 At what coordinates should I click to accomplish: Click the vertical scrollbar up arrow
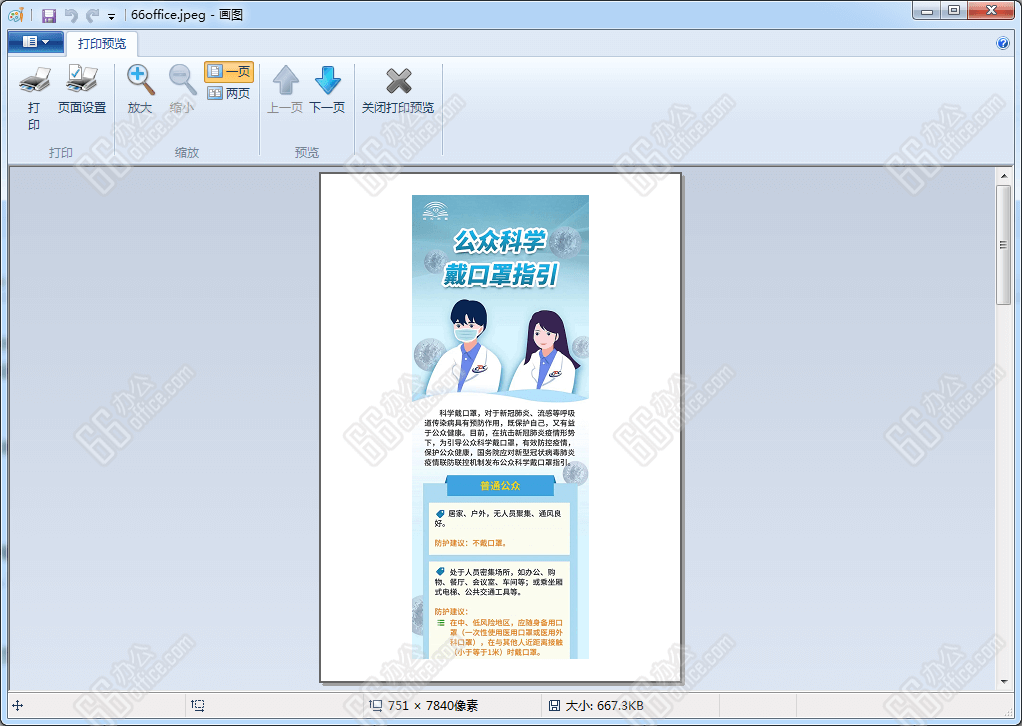point(1004,176)
